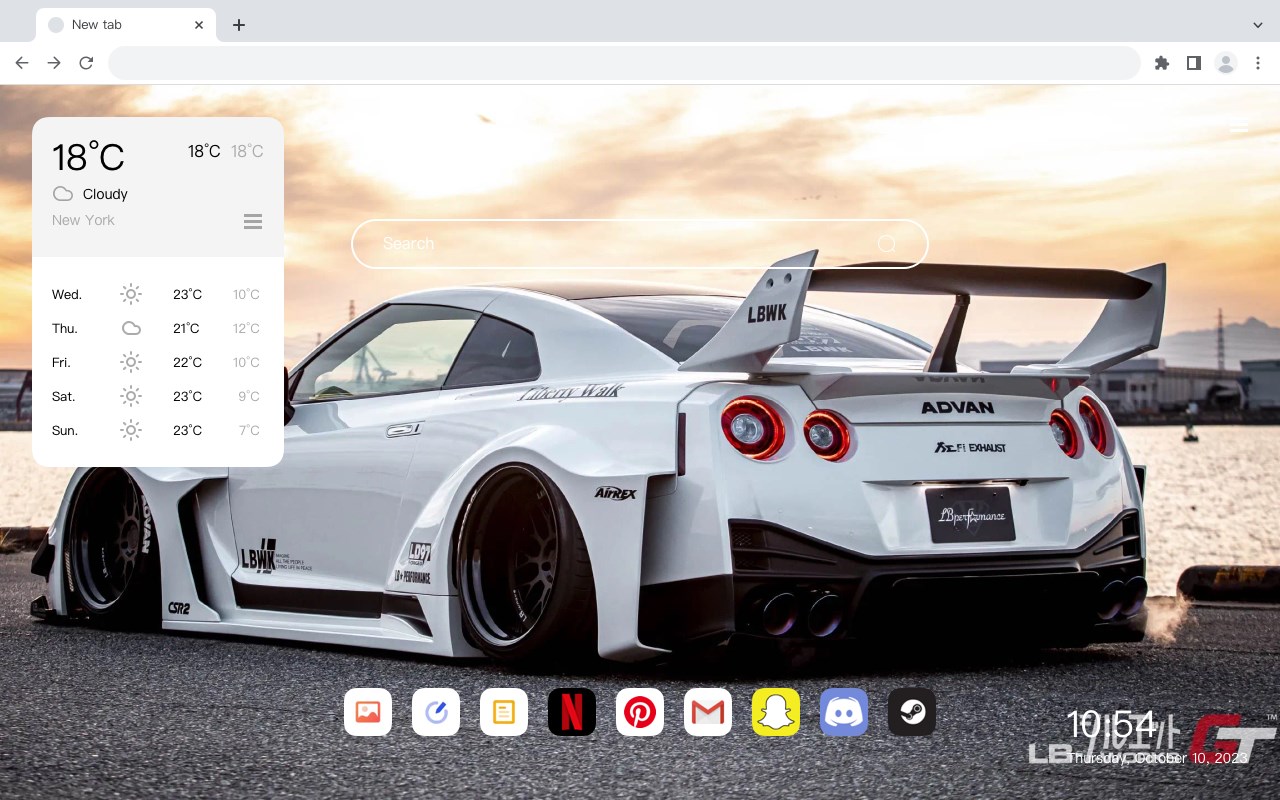Click into the page Search field
This screenshot has height=800, width=1280.
click(x=640, y=244)
